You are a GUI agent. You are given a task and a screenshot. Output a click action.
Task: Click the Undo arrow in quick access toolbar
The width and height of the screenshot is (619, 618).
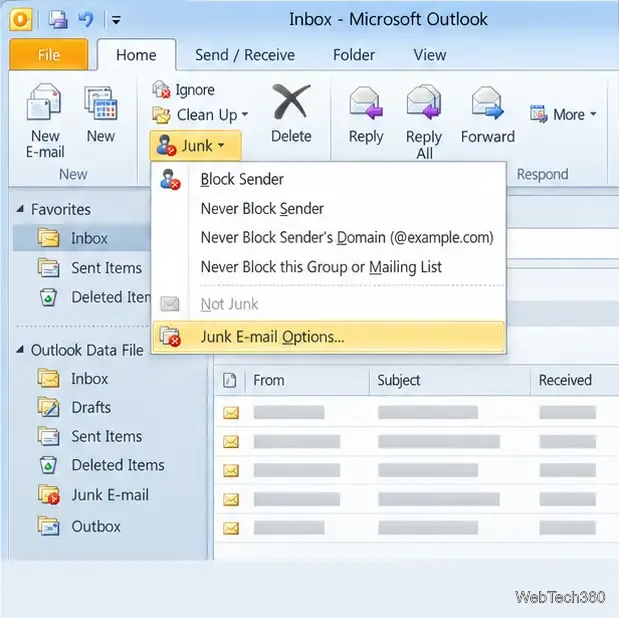(86, 19)
